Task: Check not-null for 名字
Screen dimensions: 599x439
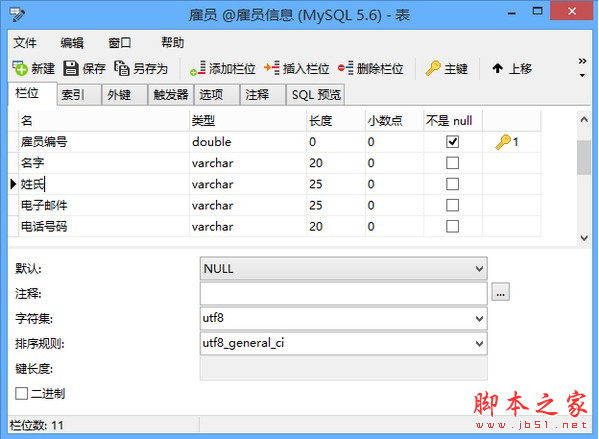Action: 452,163
